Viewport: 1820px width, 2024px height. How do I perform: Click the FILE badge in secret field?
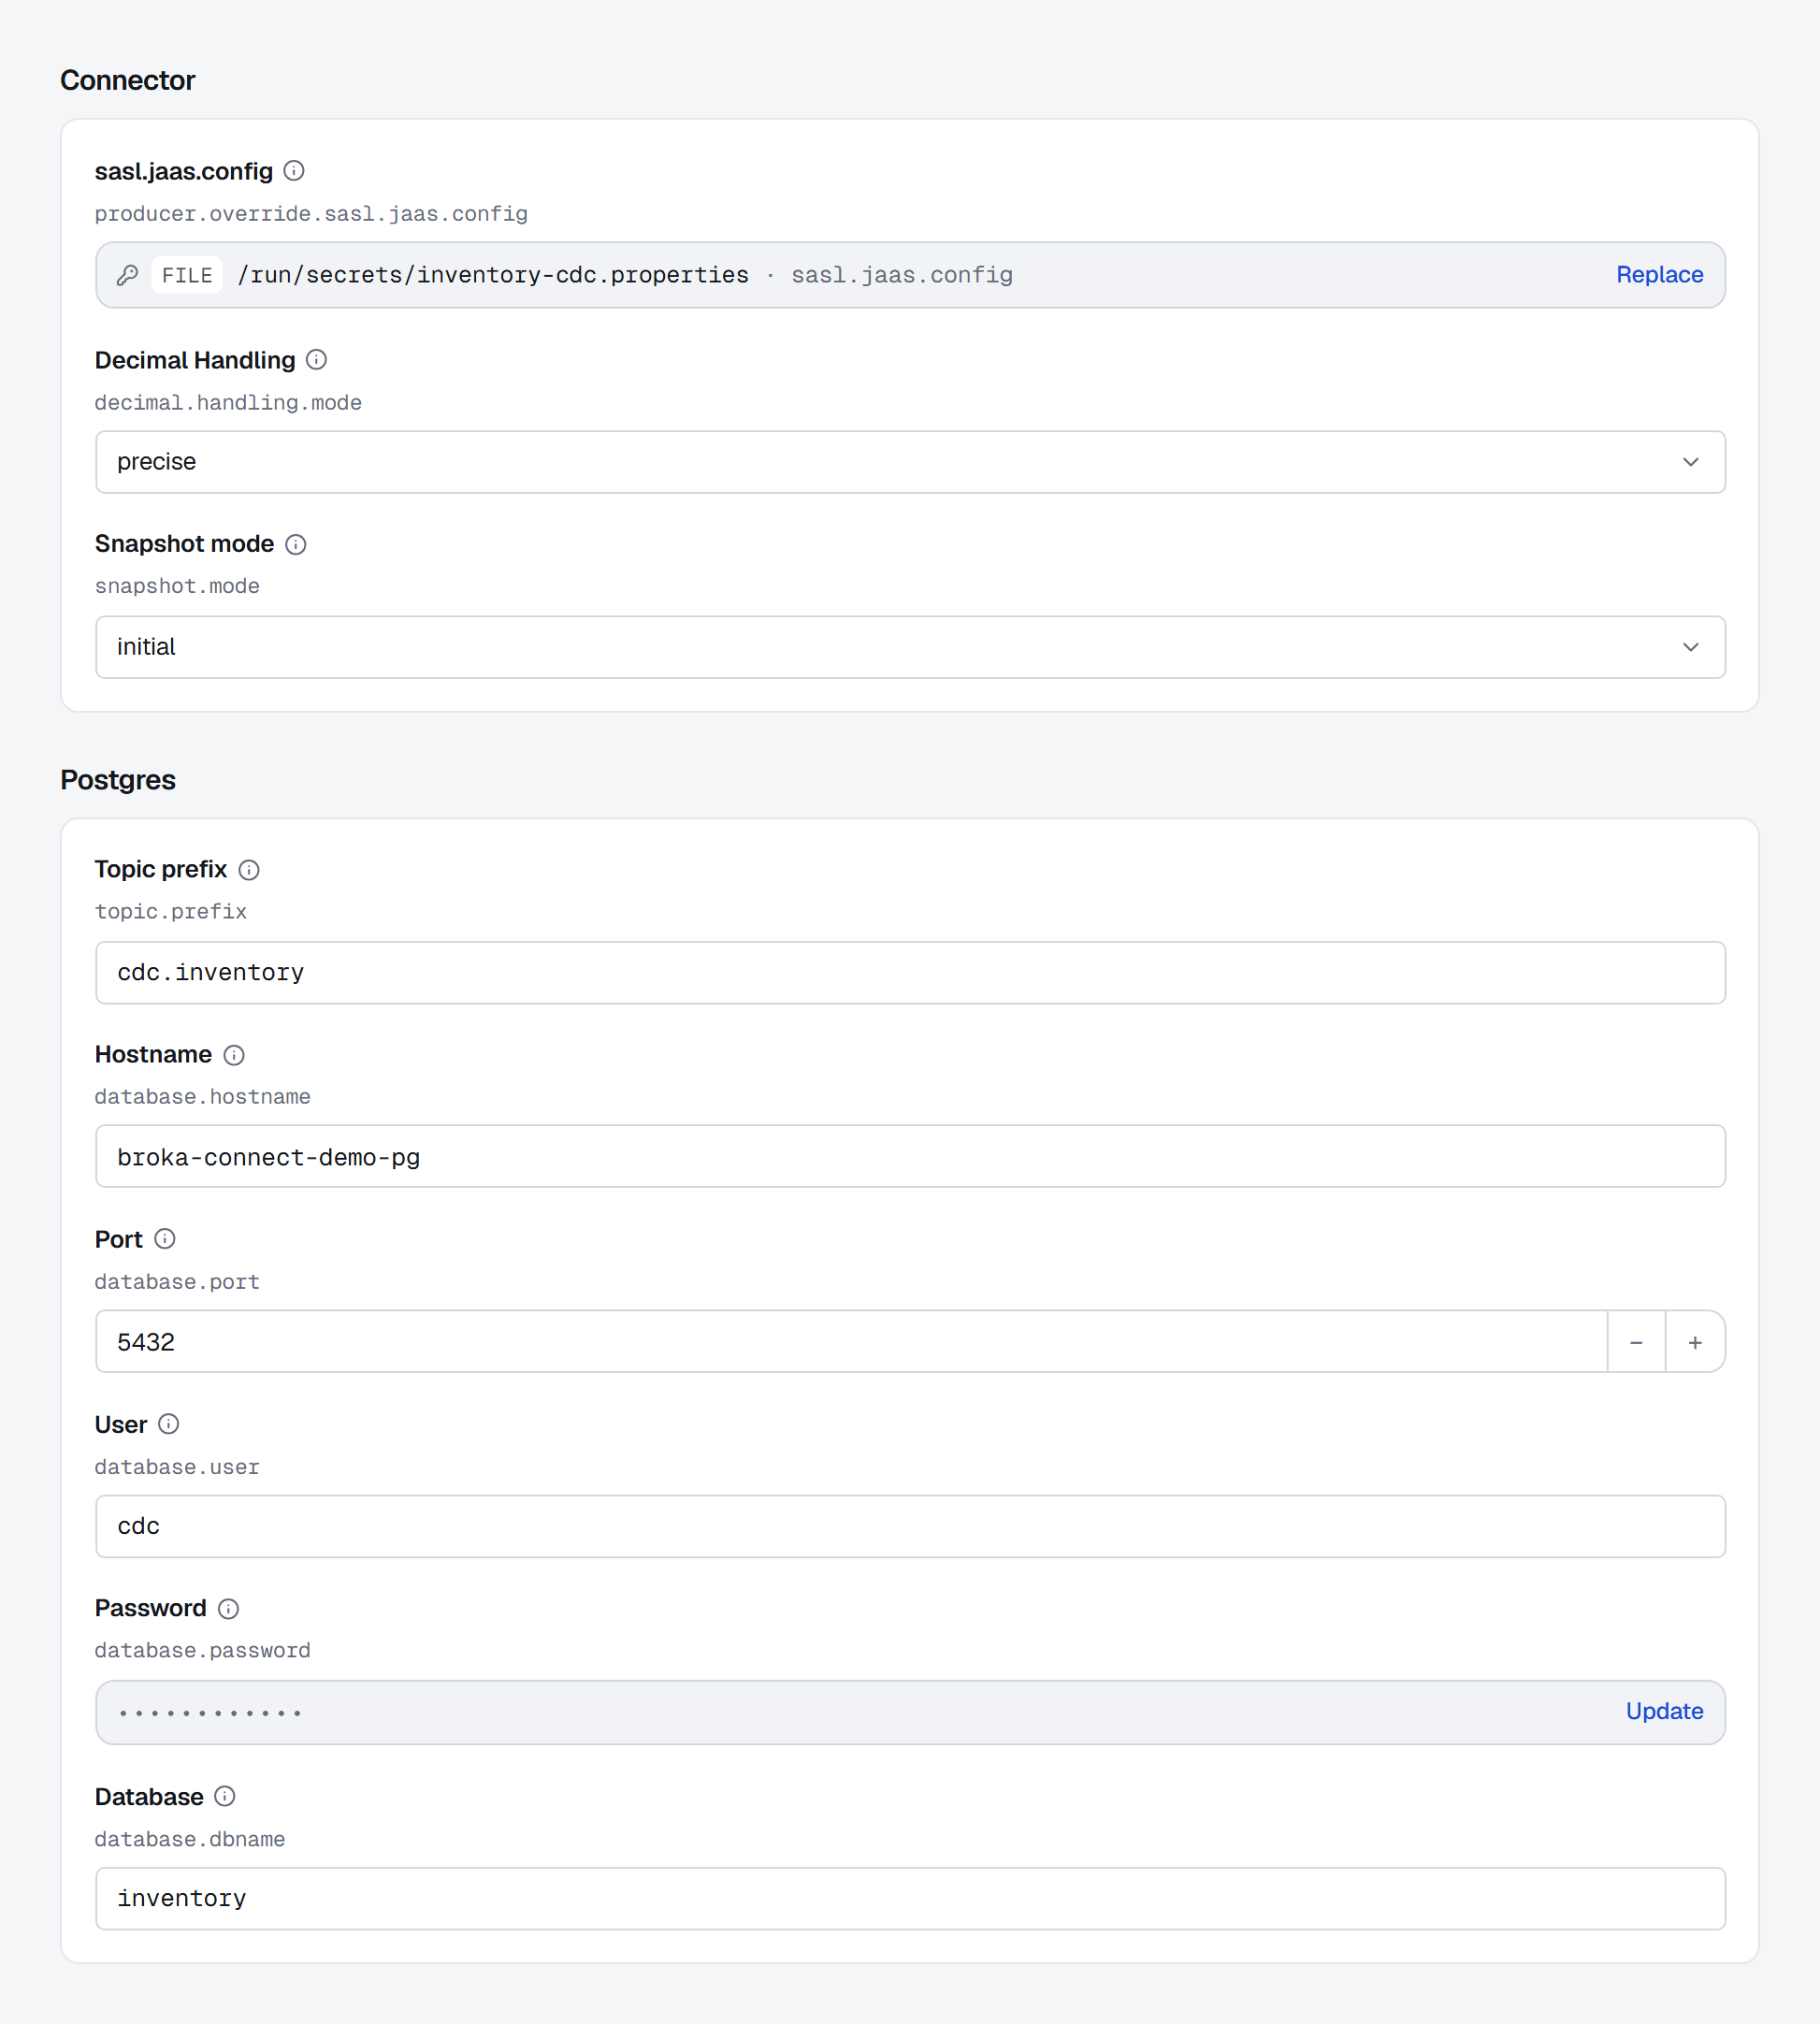click(x=187, y=275)
